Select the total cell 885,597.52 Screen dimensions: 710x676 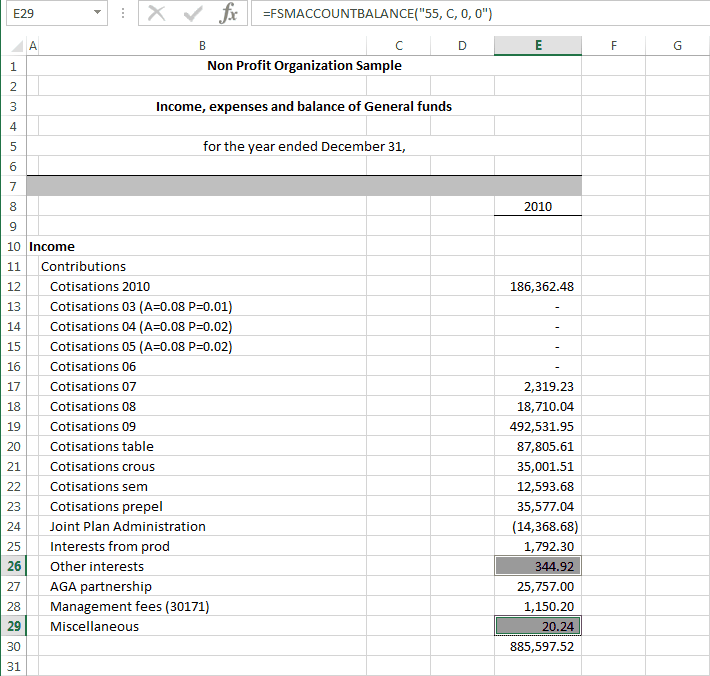coord(538,646)
